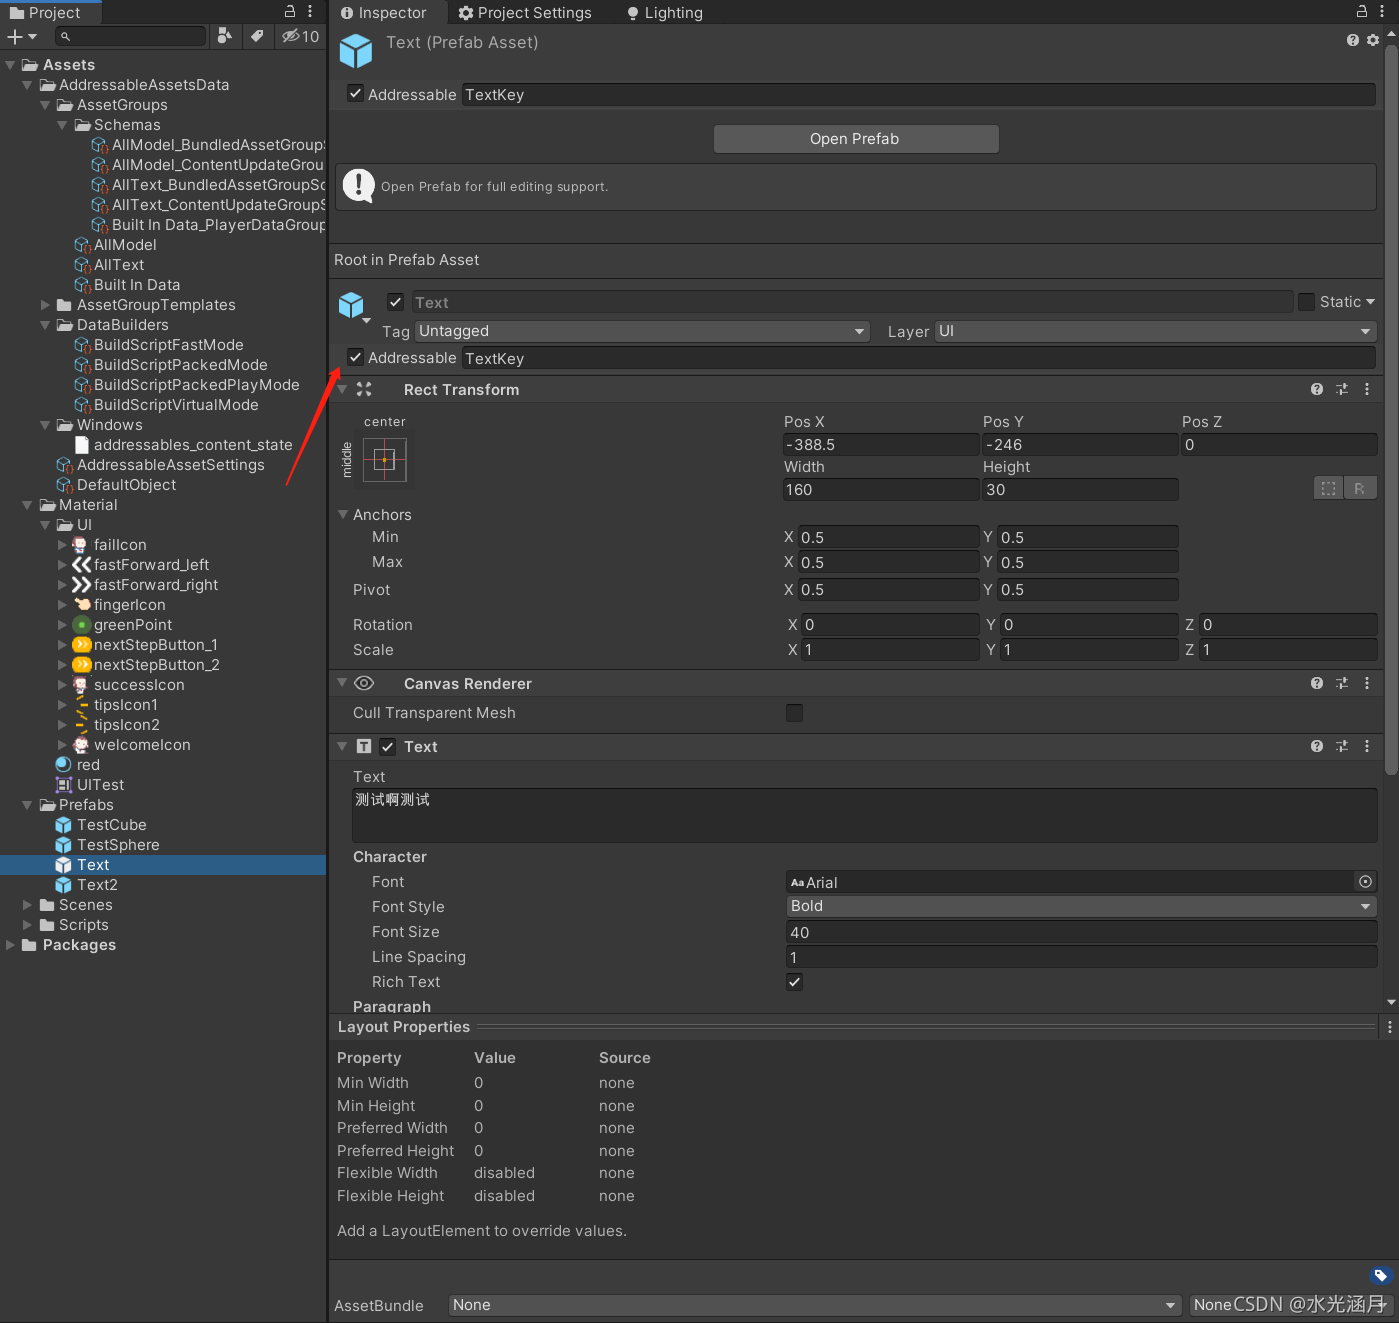
Task: Click the Project panel add (+) button
Action: (x=21, y=36)
